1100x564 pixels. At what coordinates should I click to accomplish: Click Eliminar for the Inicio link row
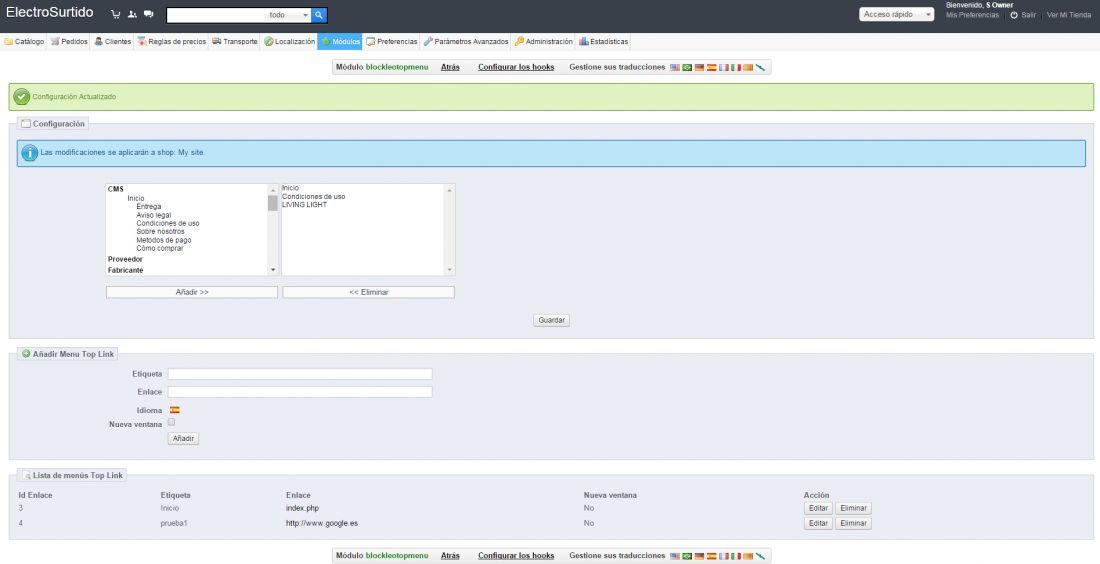(x=853, y=508)
